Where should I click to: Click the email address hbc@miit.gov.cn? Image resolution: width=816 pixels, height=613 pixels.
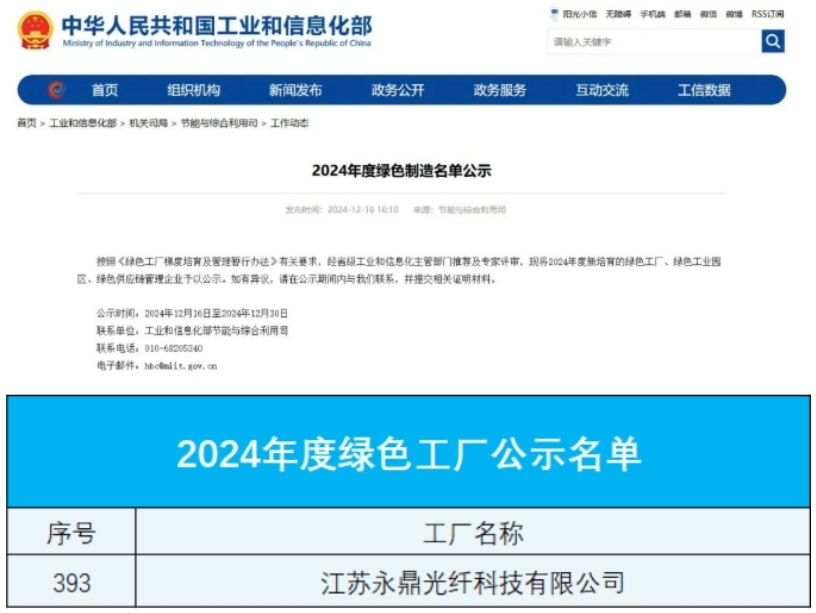(x=181, y=366)
